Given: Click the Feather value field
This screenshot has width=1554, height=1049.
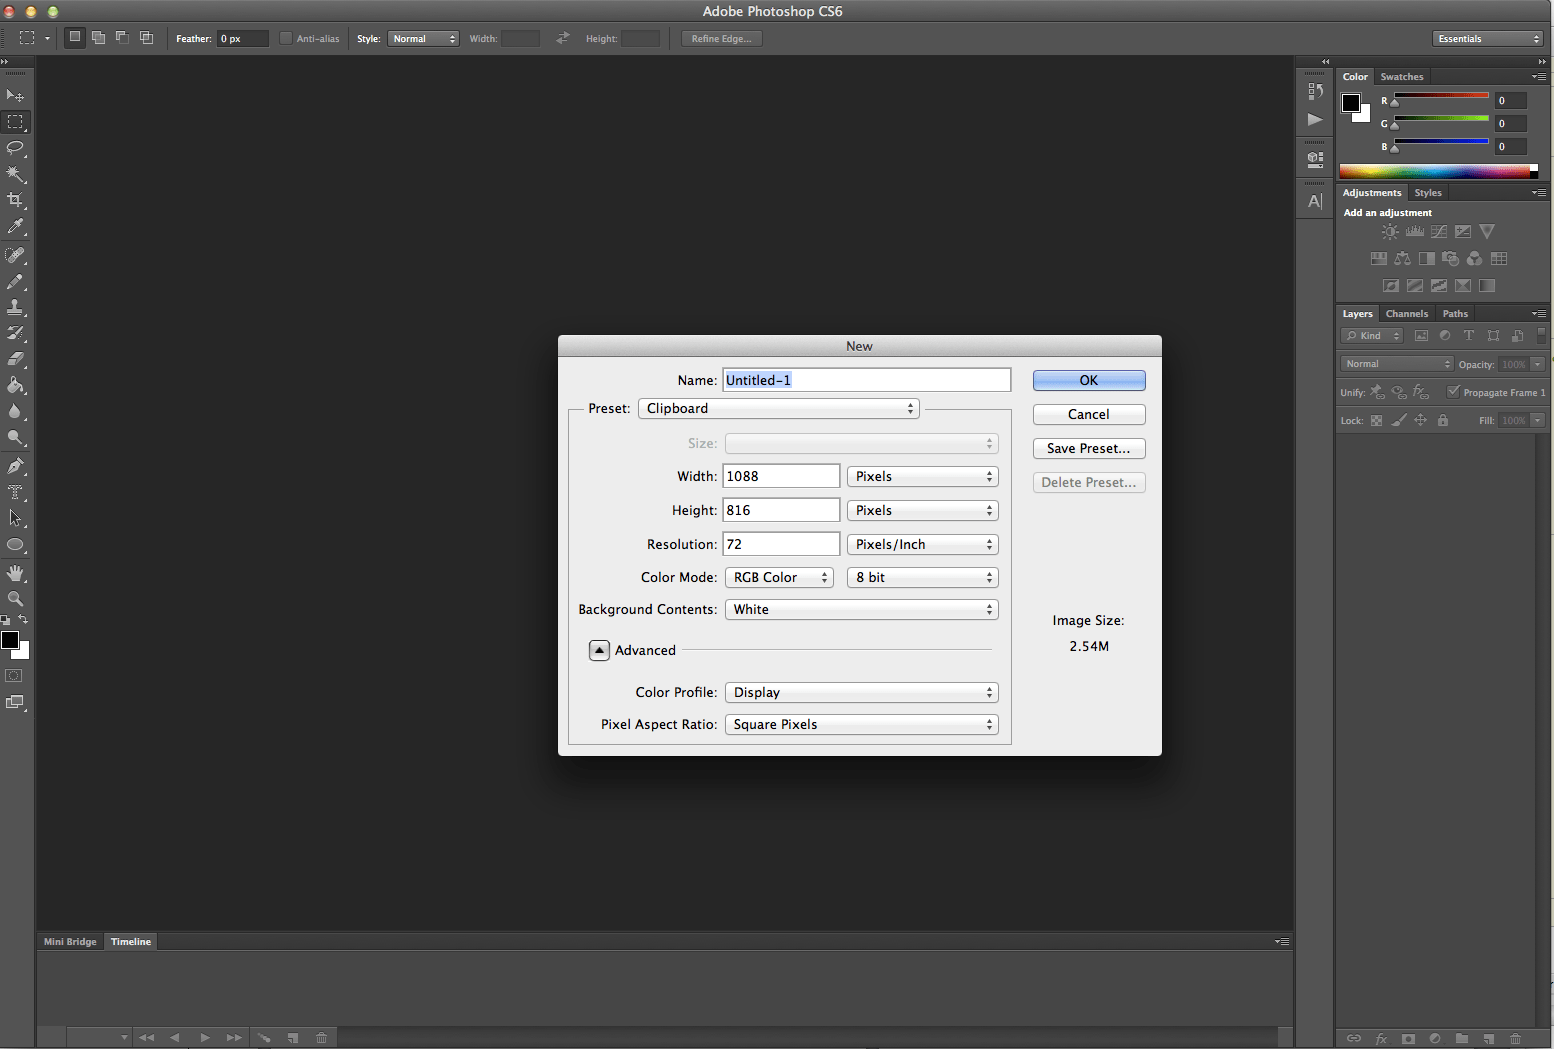Looking at the screenshot, I should pos(243,38).
